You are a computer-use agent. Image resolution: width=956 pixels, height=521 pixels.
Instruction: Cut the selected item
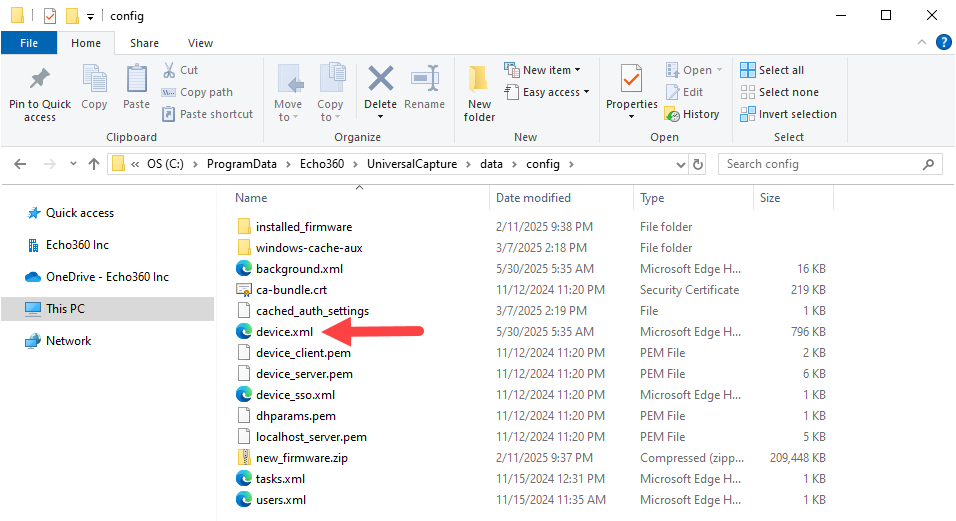click(x=180, y=70)
